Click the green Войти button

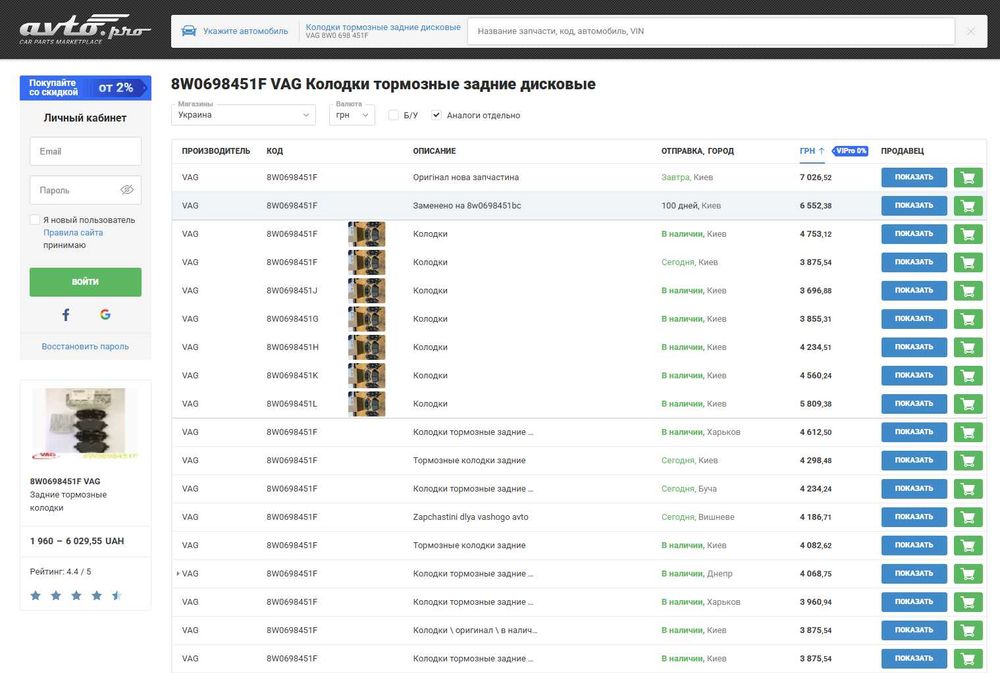[85, 281]
